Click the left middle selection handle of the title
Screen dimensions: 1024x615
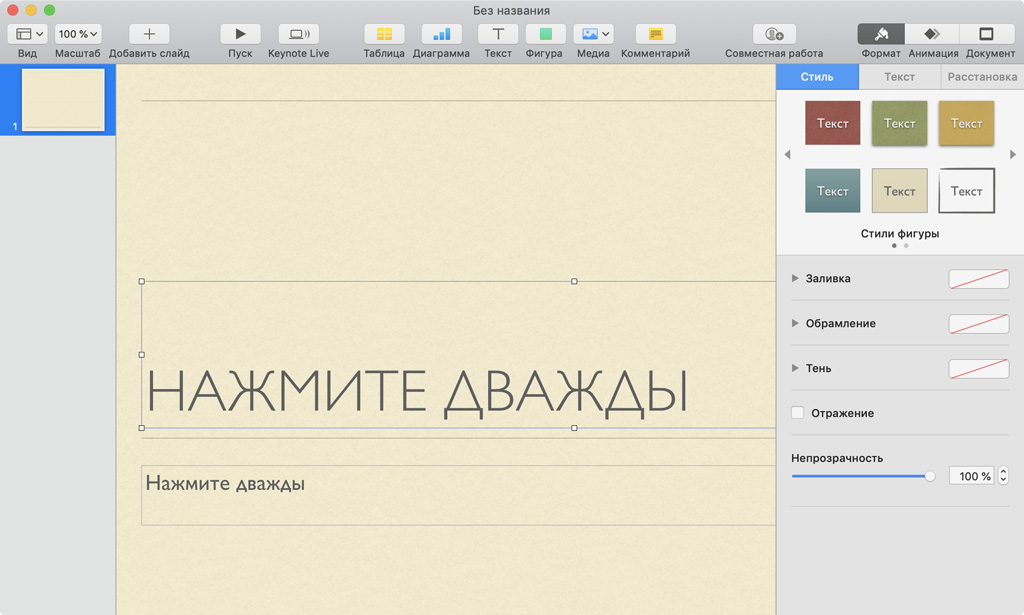tap(142, 355)
